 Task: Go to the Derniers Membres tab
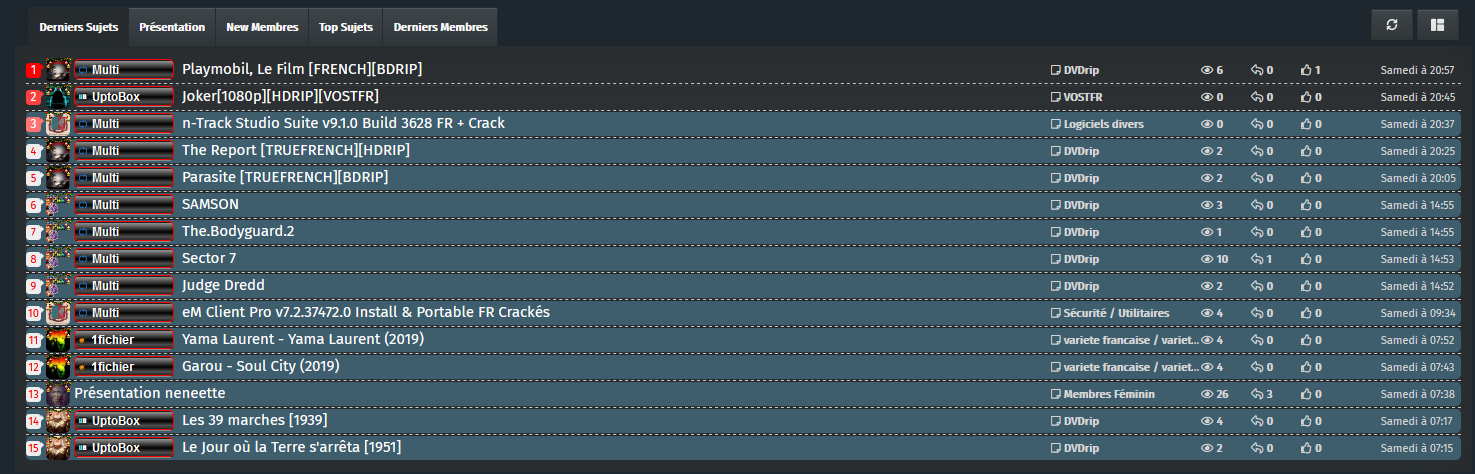click(x=440, y=27)
